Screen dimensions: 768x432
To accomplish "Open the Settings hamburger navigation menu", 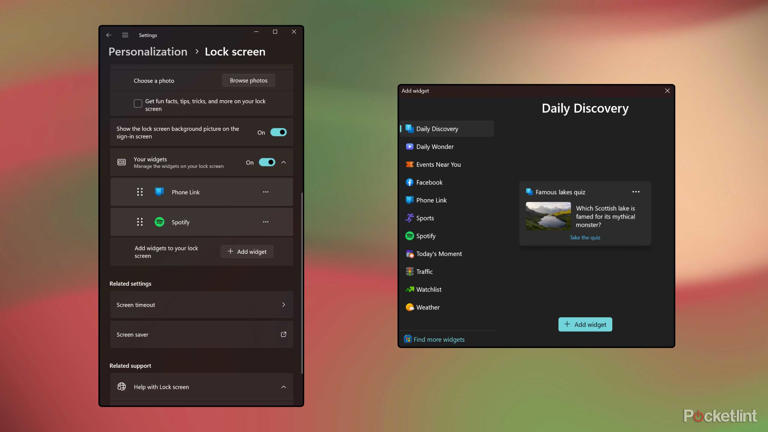I will [x=125, y=35].
